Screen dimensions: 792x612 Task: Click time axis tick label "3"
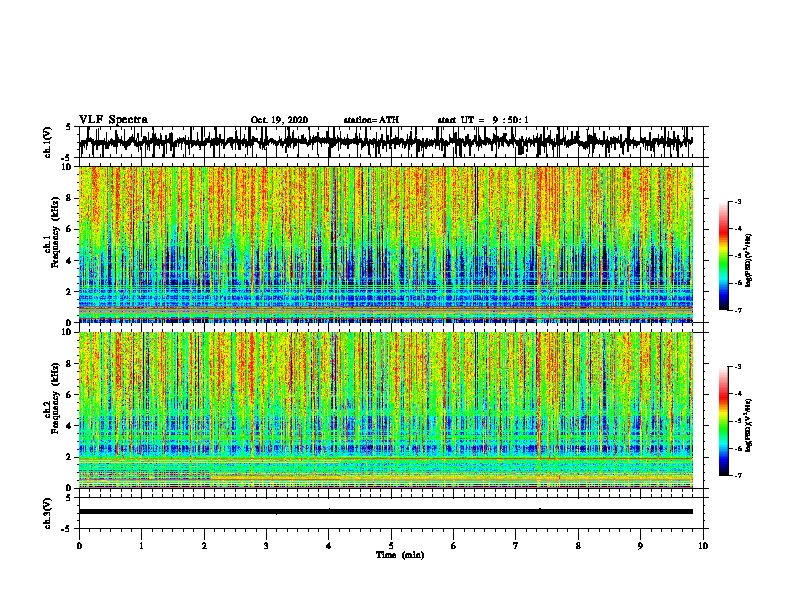[x=266, y=546]
